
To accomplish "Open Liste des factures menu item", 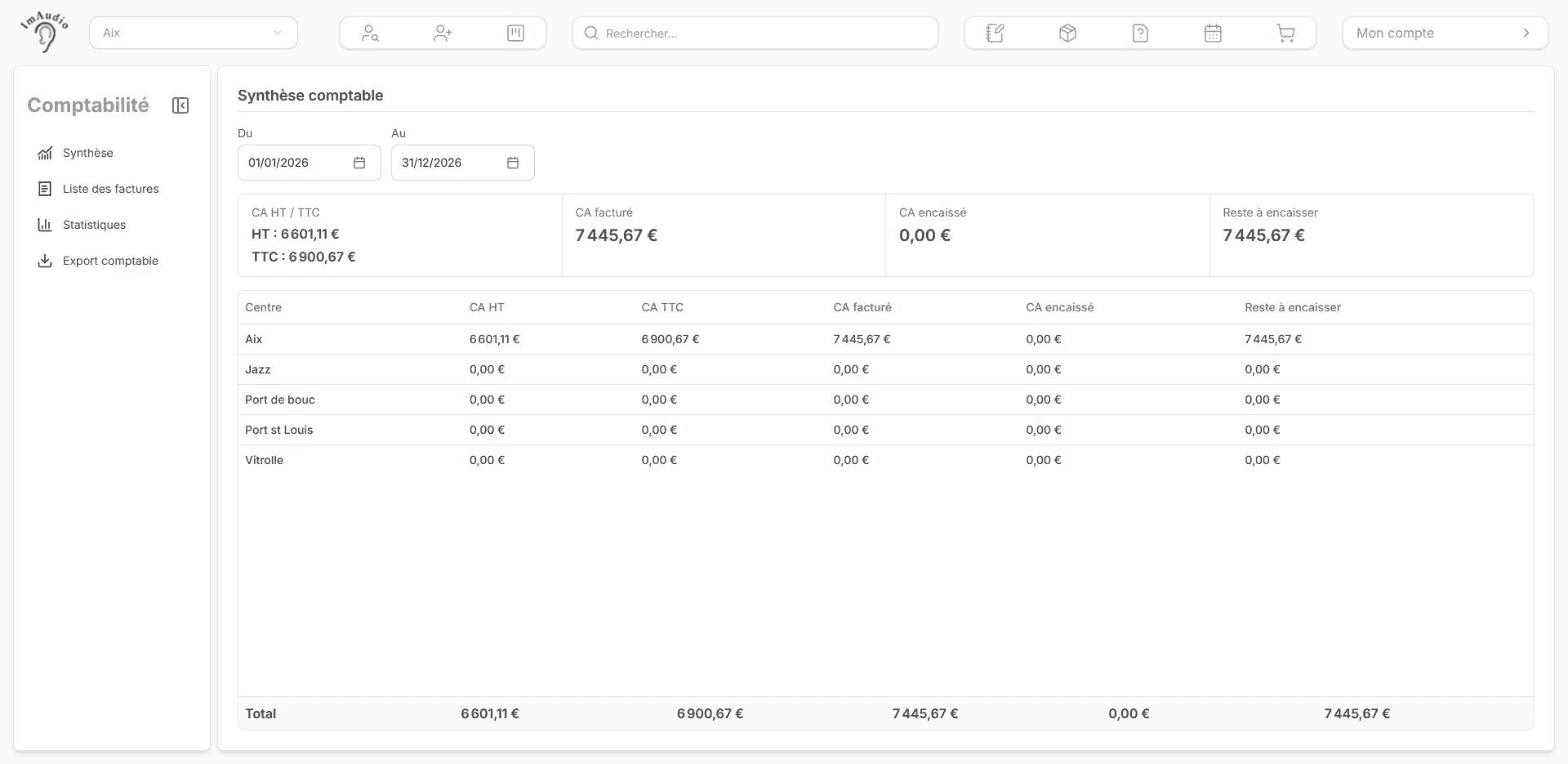I will point(111,189).
